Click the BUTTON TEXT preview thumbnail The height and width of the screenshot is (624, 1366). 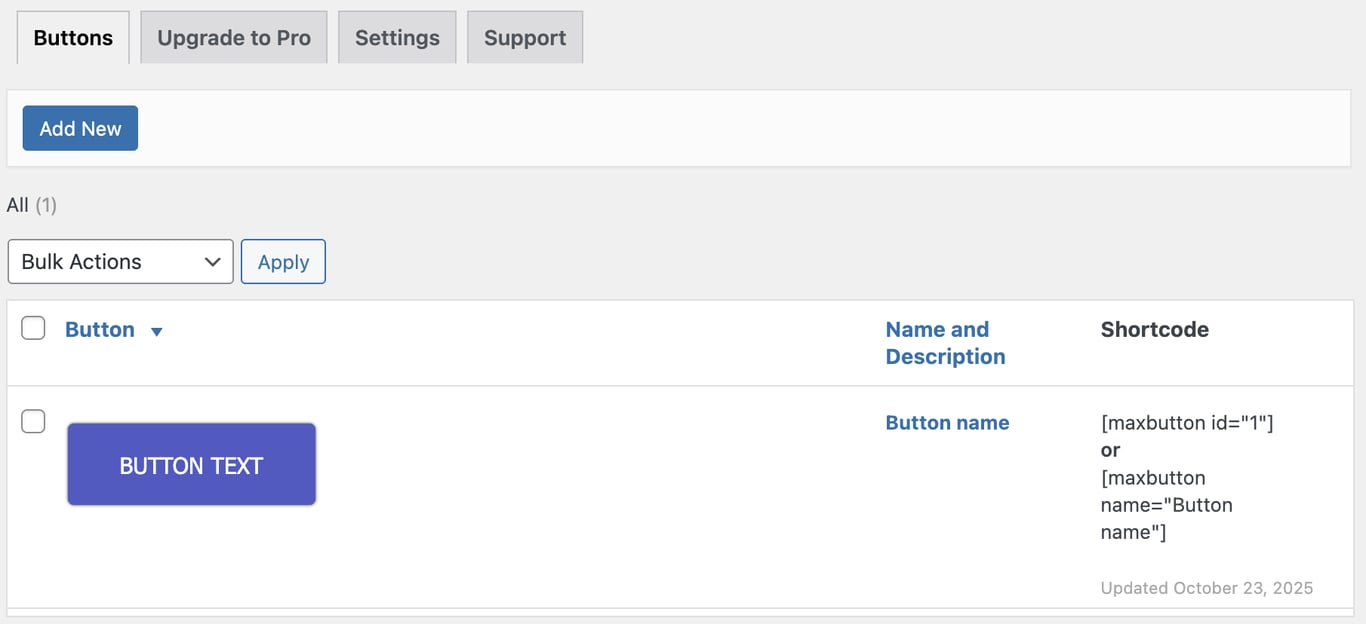tap(191, 464)
